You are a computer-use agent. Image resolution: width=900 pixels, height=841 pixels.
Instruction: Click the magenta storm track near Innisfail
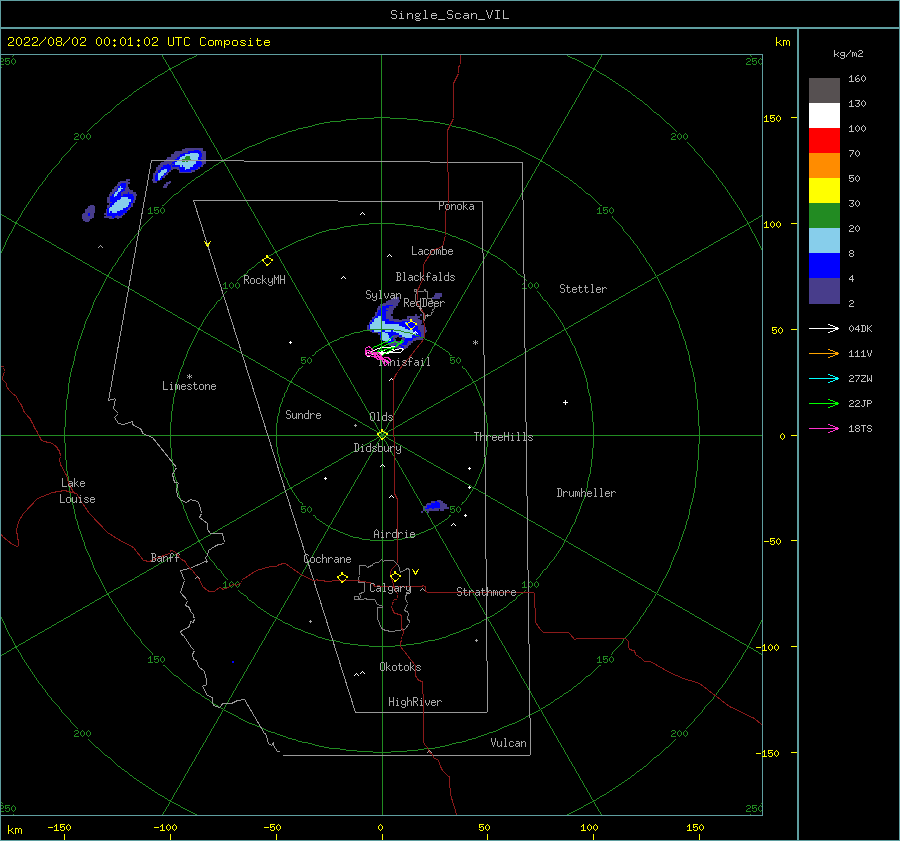point(376,354)
